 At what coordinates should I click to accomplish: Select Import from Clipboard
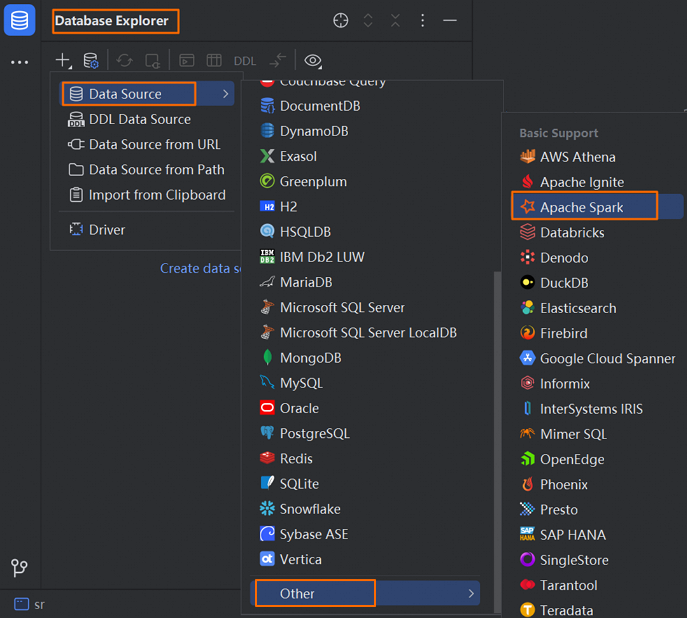pos(146,195)
